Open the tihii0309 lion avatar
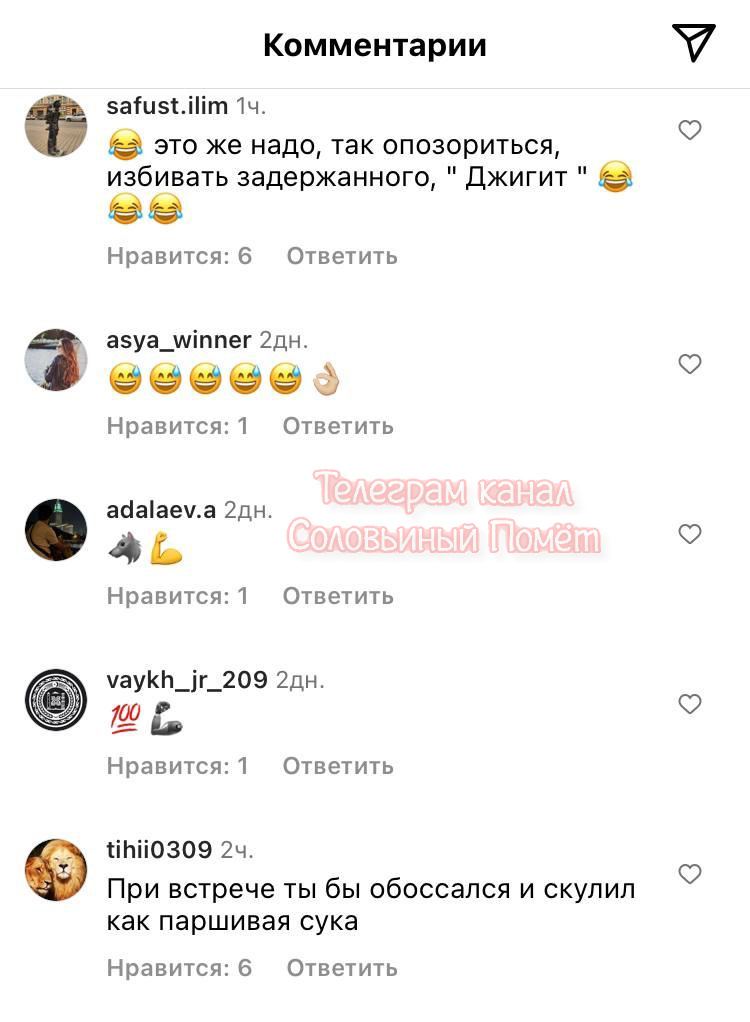The height and width of the screenshot is (1022, 750). click(56, 869)
